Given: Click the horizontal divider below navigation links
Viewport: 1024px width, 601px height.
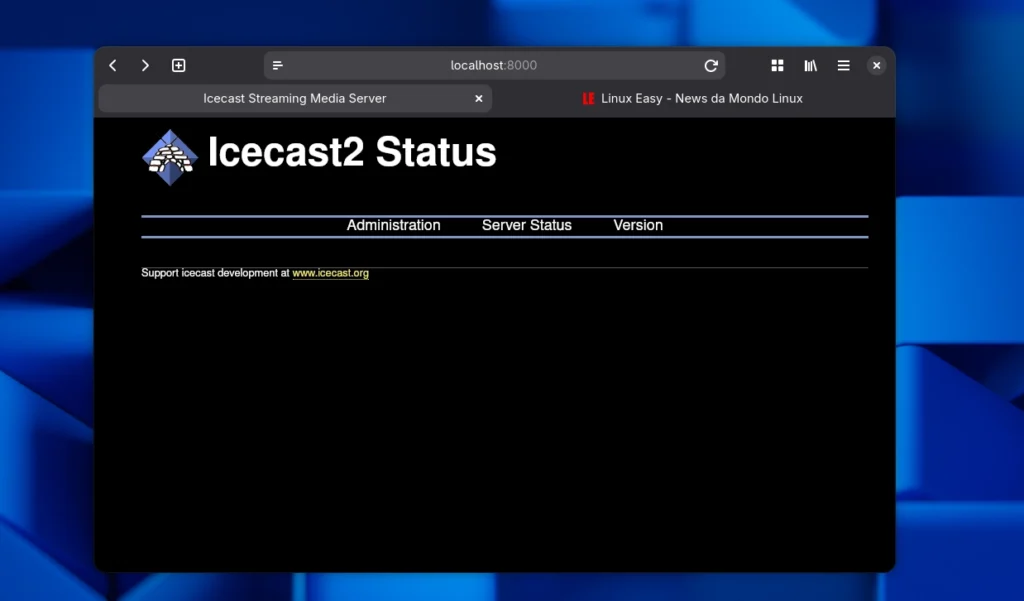Looking at the screenshot, I should tap(503, 237).
